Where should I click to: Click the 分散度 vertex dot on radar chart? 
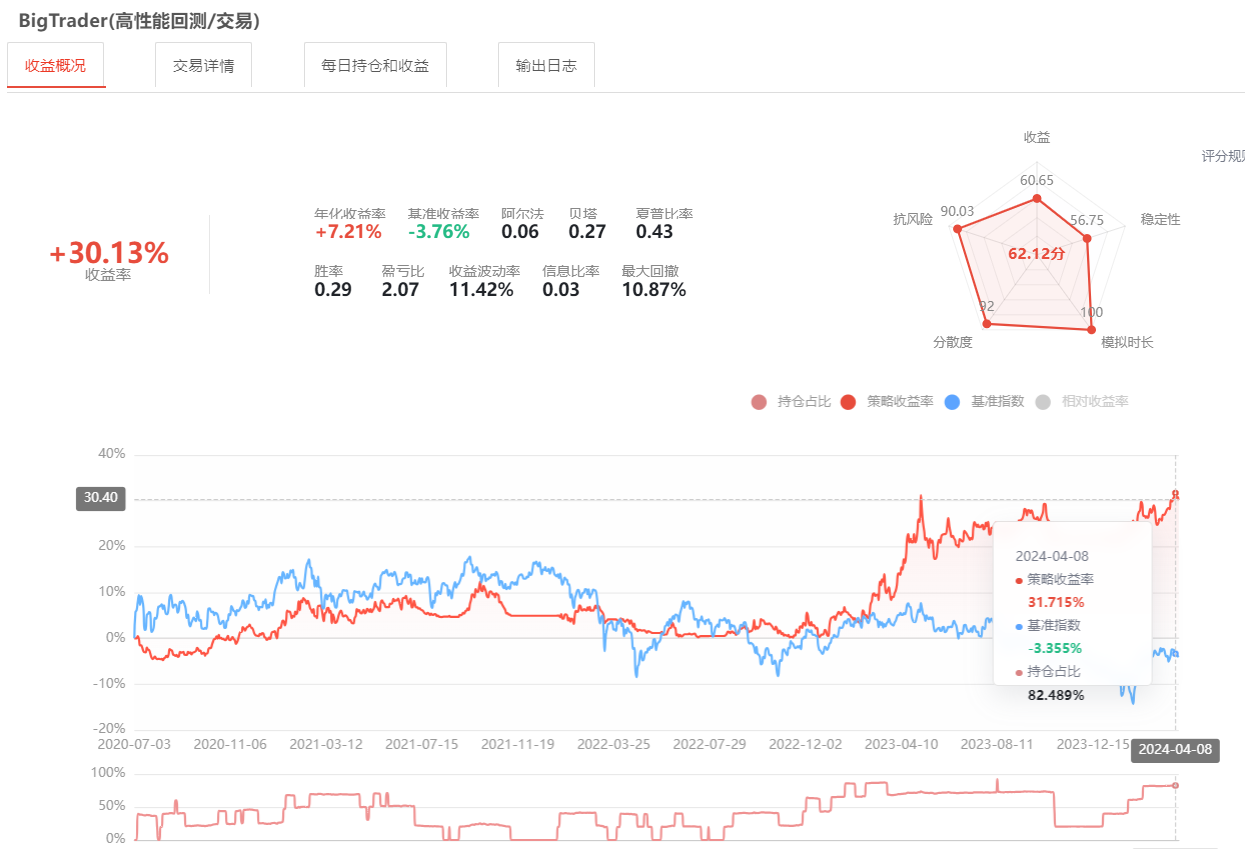(x=982, y=325)
